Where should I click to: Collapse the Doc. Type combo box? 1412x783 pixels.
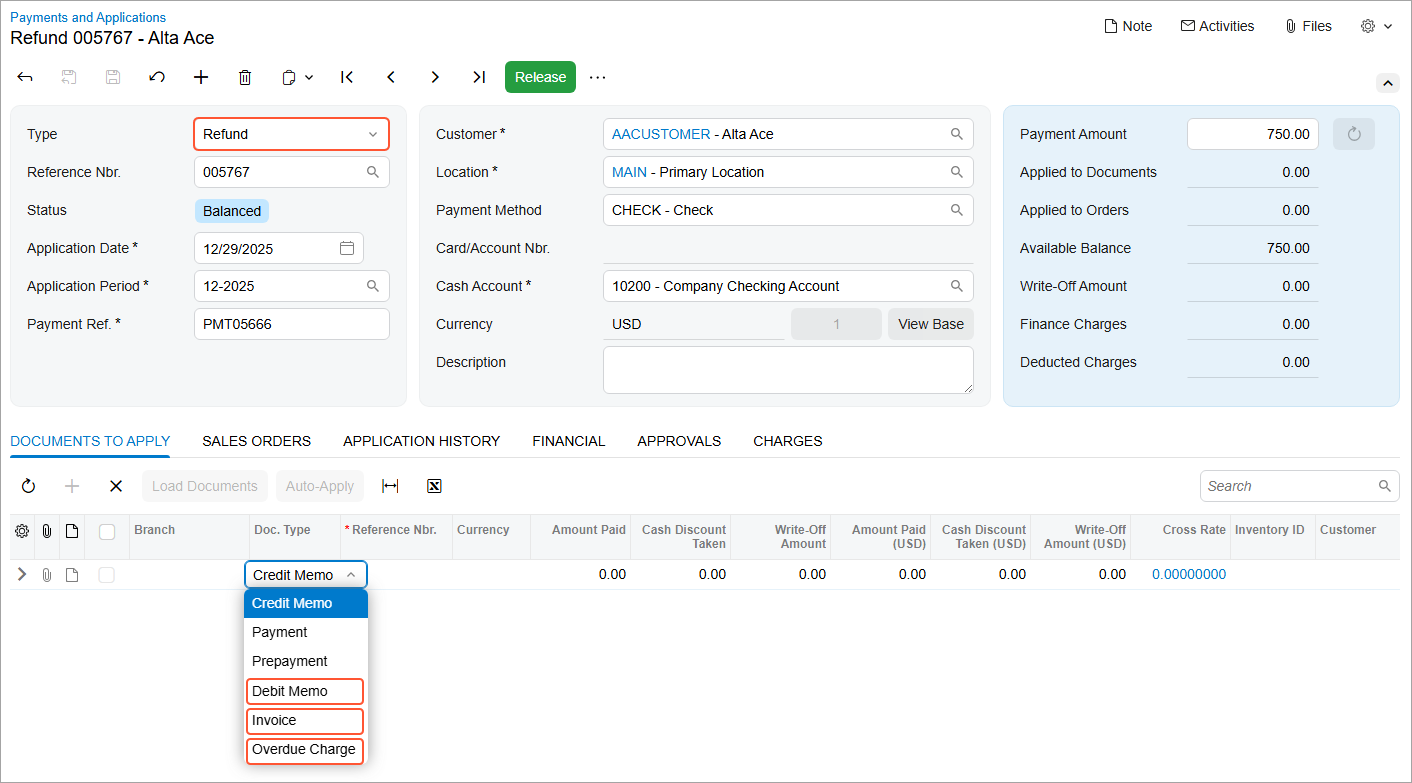(x=351, y=575)
